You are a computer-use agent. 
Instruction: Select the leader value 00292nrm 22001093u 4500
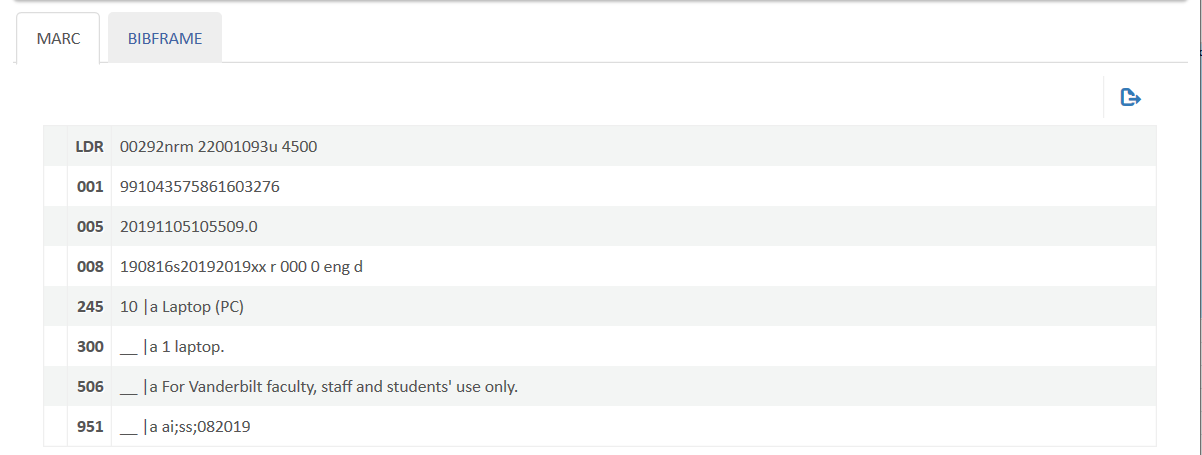click(x=218, y=146)
